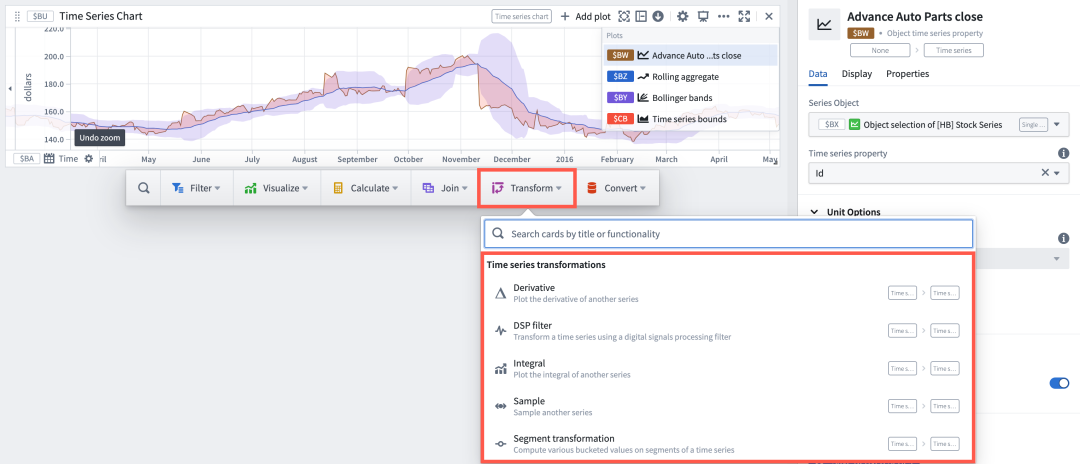The height and width of the screenshot is (464, 1080).
Task: Open the three-dot more options menu
Action: [723, 16]
